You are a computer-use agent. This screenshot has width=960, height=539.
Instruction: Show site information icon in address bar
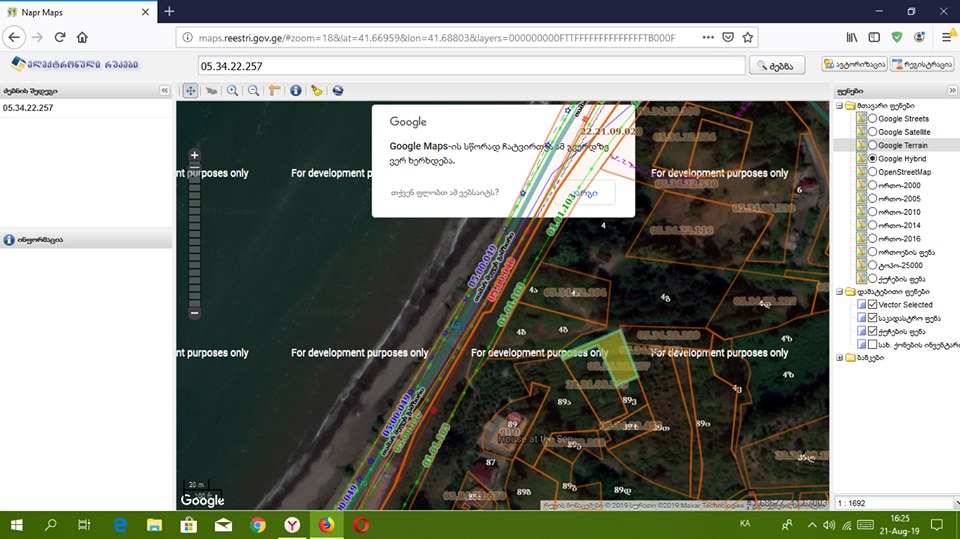coord(187,38)
